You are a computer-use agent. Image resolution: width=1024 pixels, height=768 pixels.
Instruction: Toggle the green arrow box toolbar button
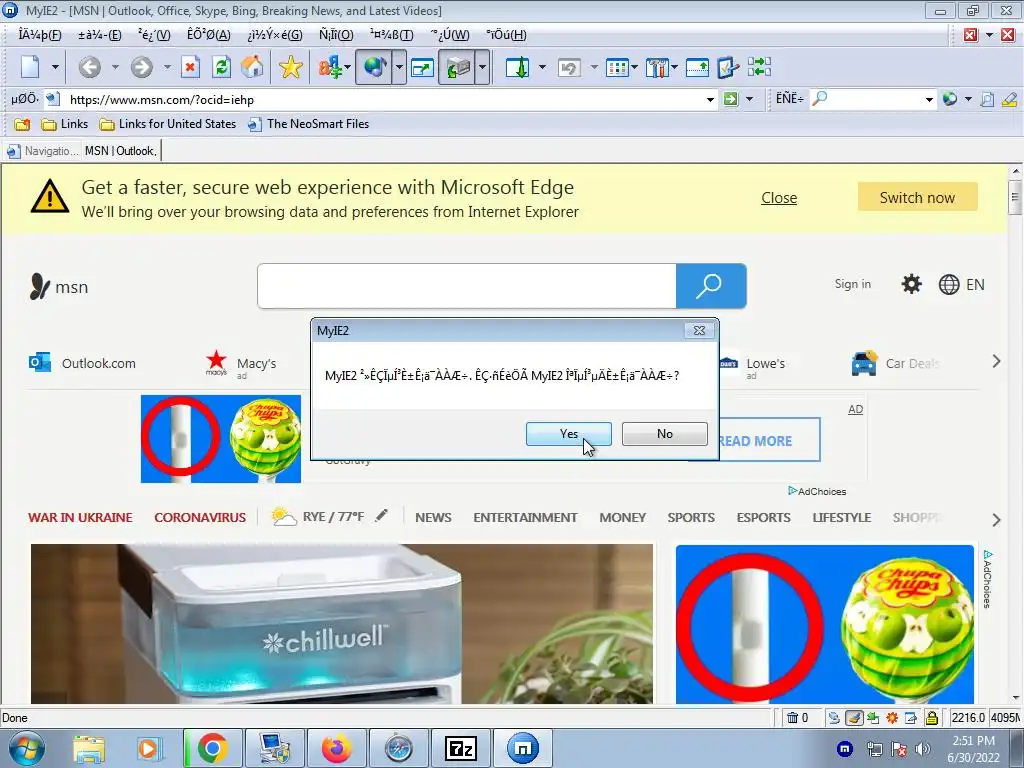click(457, 67)
